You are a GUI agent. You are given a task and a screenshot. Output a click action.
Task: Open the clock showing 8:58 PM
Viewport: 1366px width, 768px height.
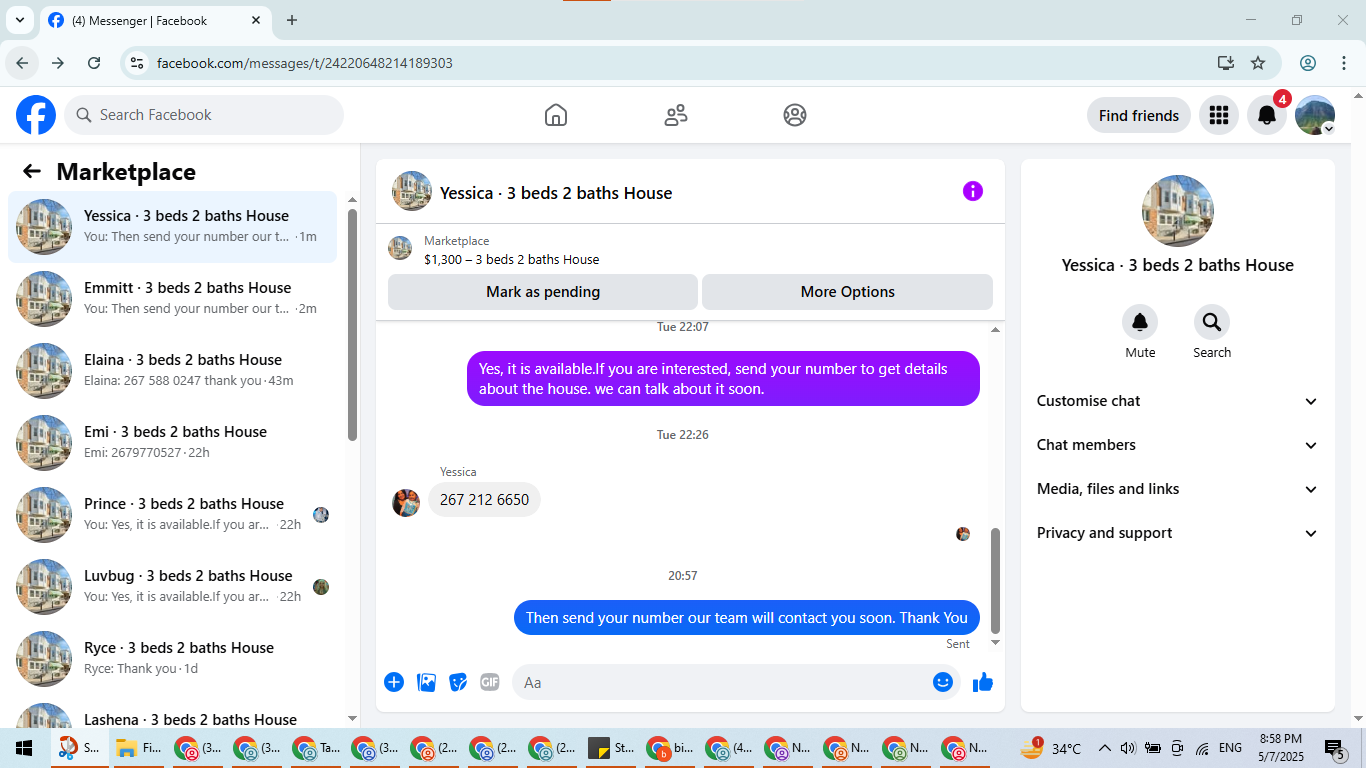(x=1280, y=748)
